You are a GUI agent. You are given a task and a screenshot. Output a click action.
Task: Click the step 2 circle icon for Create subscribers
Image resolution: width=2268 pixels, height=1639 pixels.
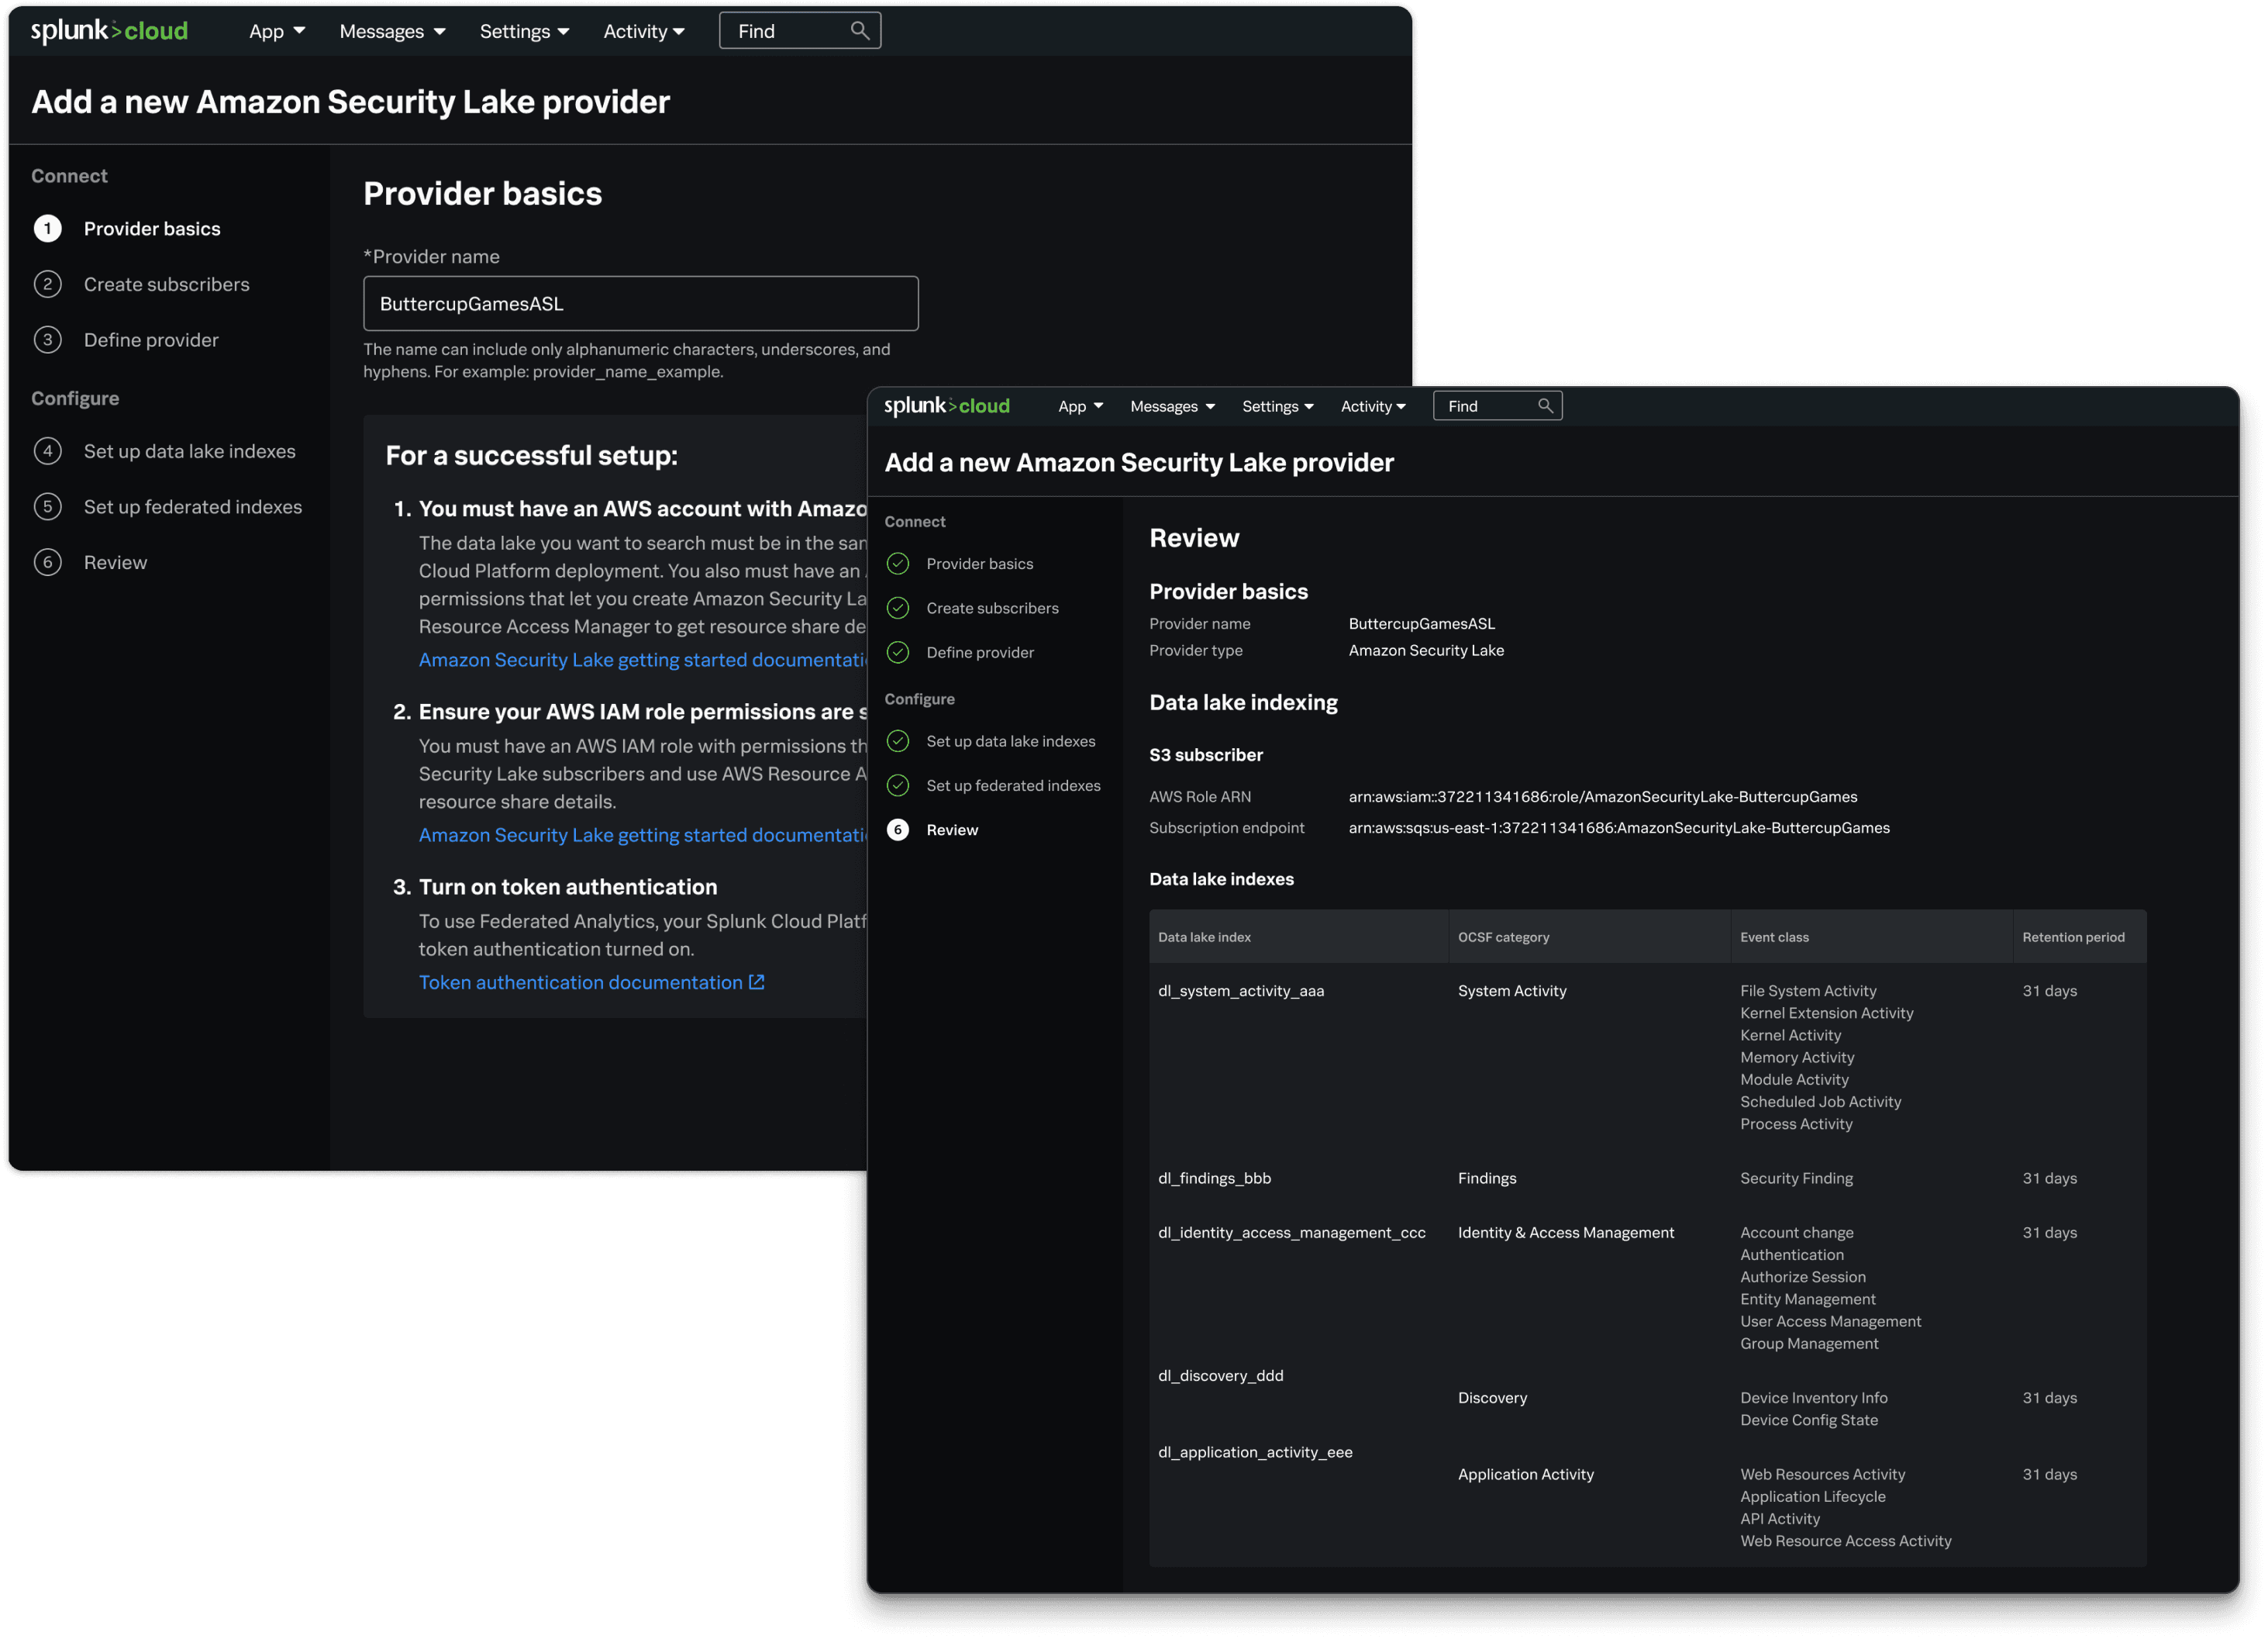point(47,284)
